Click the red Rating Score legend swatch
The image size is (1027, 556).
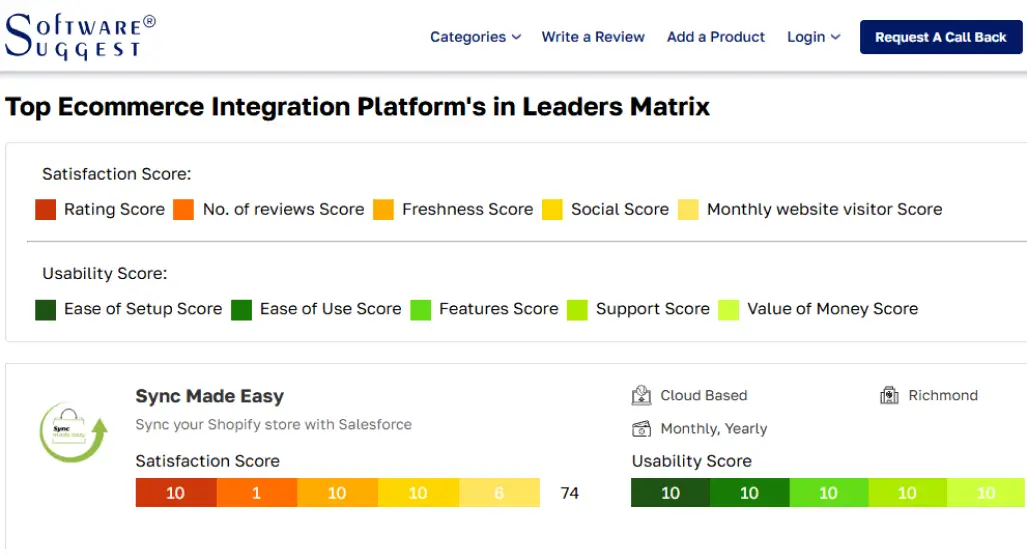45,210
